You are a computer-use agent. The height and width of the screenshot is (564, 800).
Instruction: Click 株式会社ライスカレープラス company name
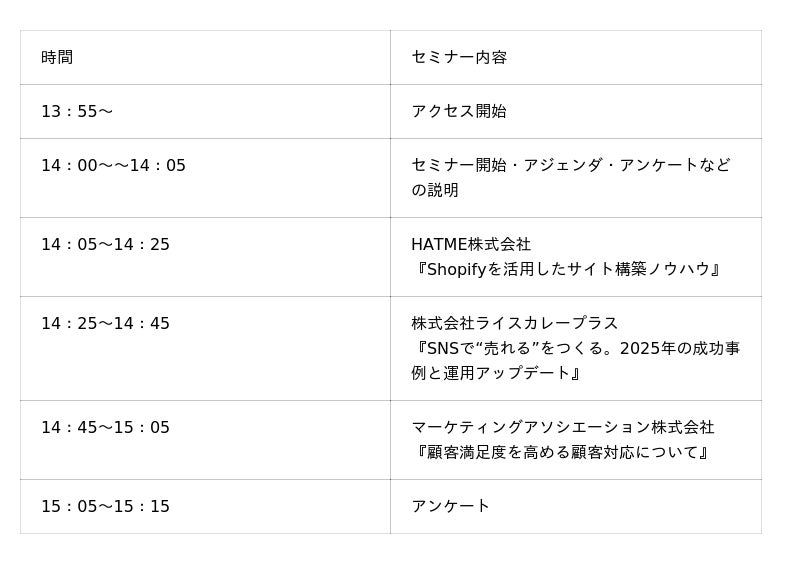tap(514, 323)
